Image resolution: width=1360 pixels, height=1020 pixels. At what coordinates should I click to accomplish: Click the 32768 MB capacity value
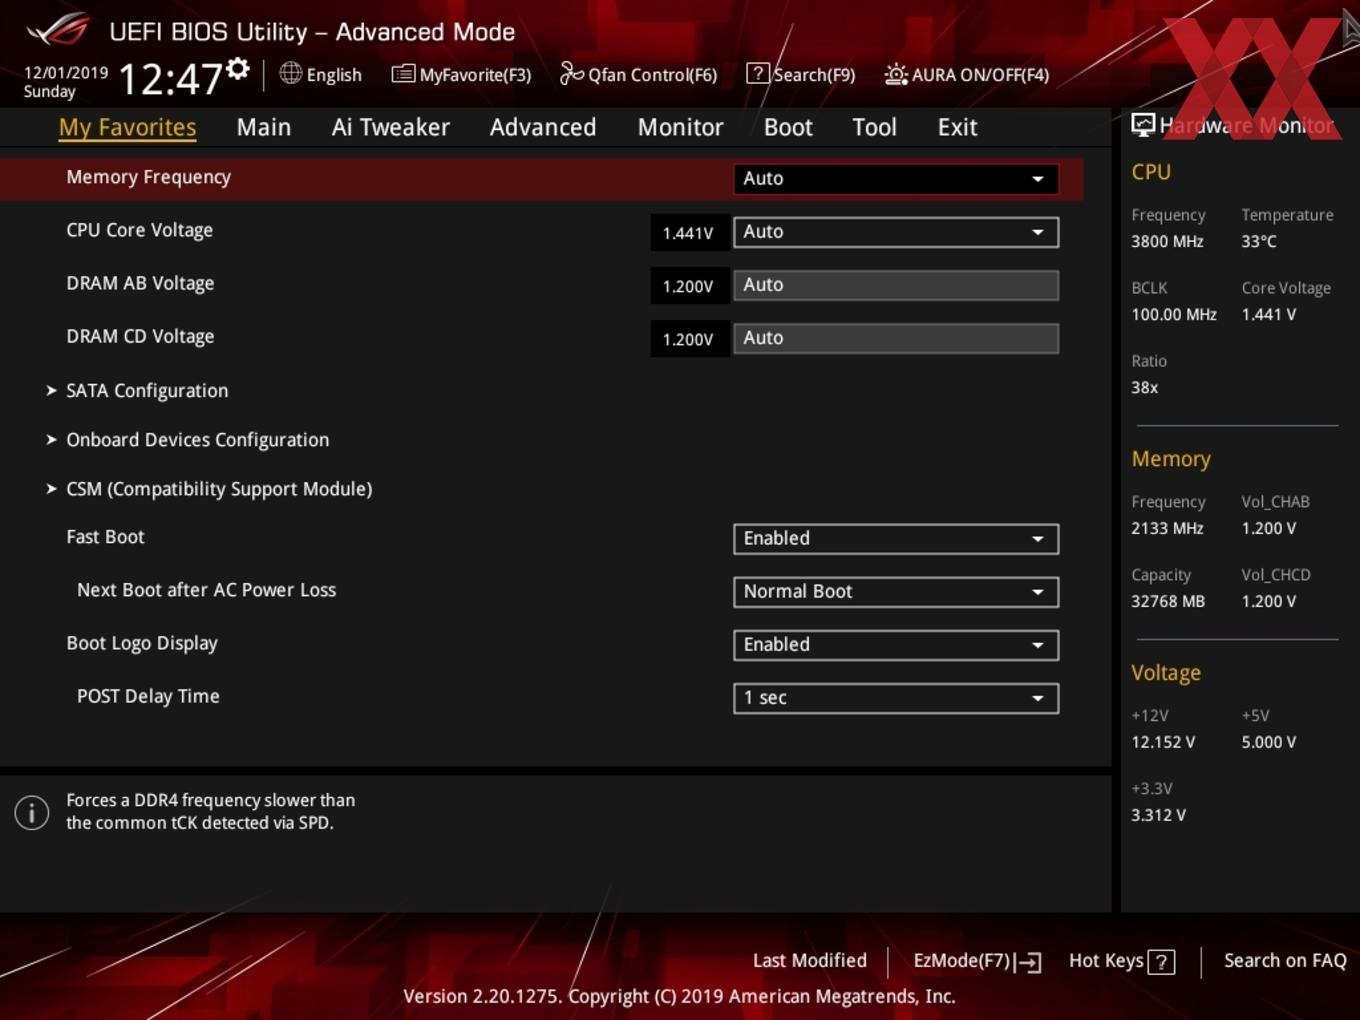[x=1168, y=601]
